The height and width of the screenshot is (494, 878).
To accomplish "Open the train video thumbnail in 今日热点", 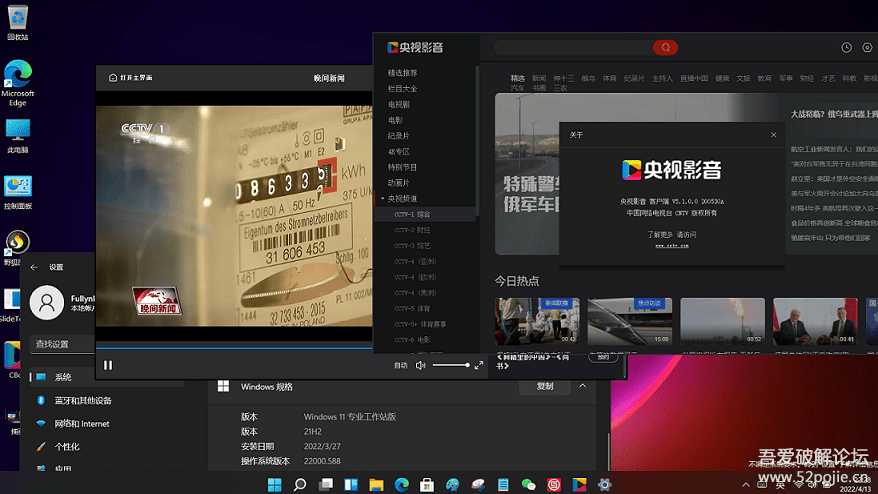I will 630,321.
